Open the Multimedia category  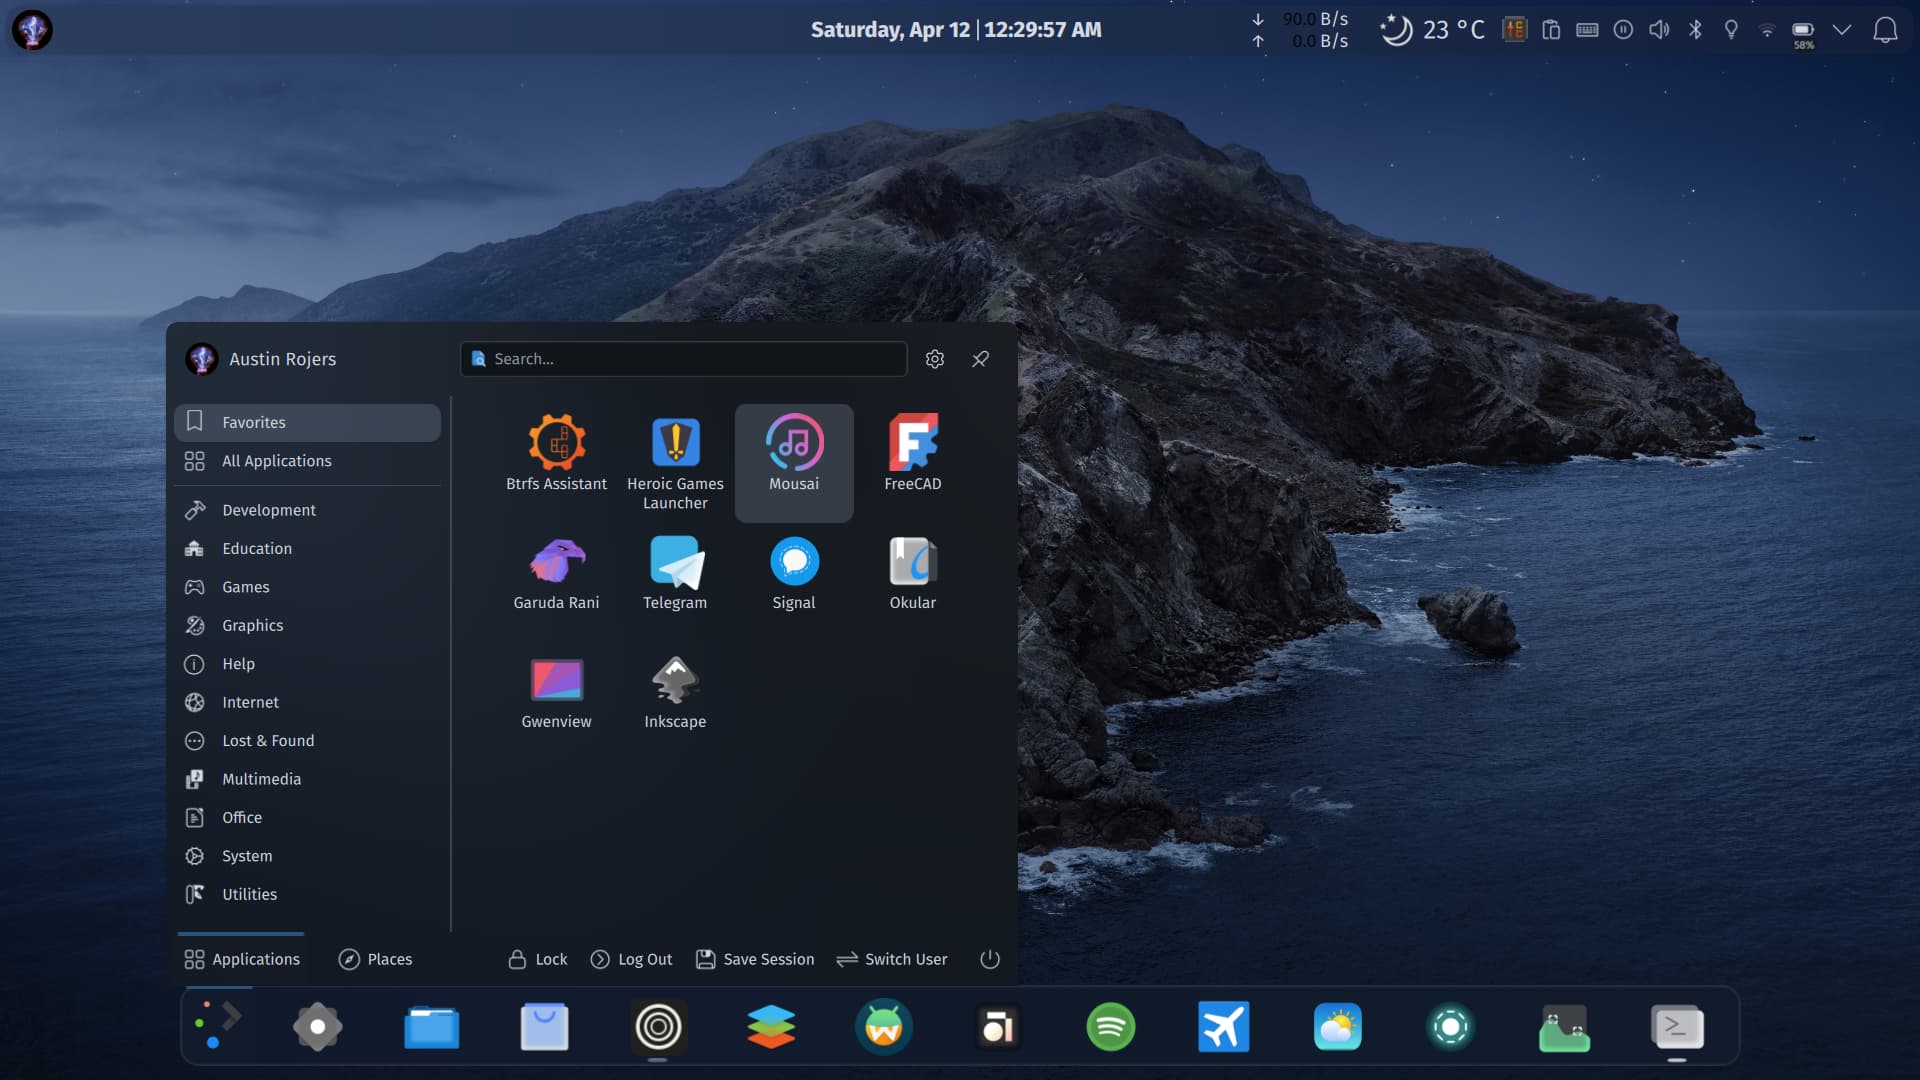(x=307, y=779)
